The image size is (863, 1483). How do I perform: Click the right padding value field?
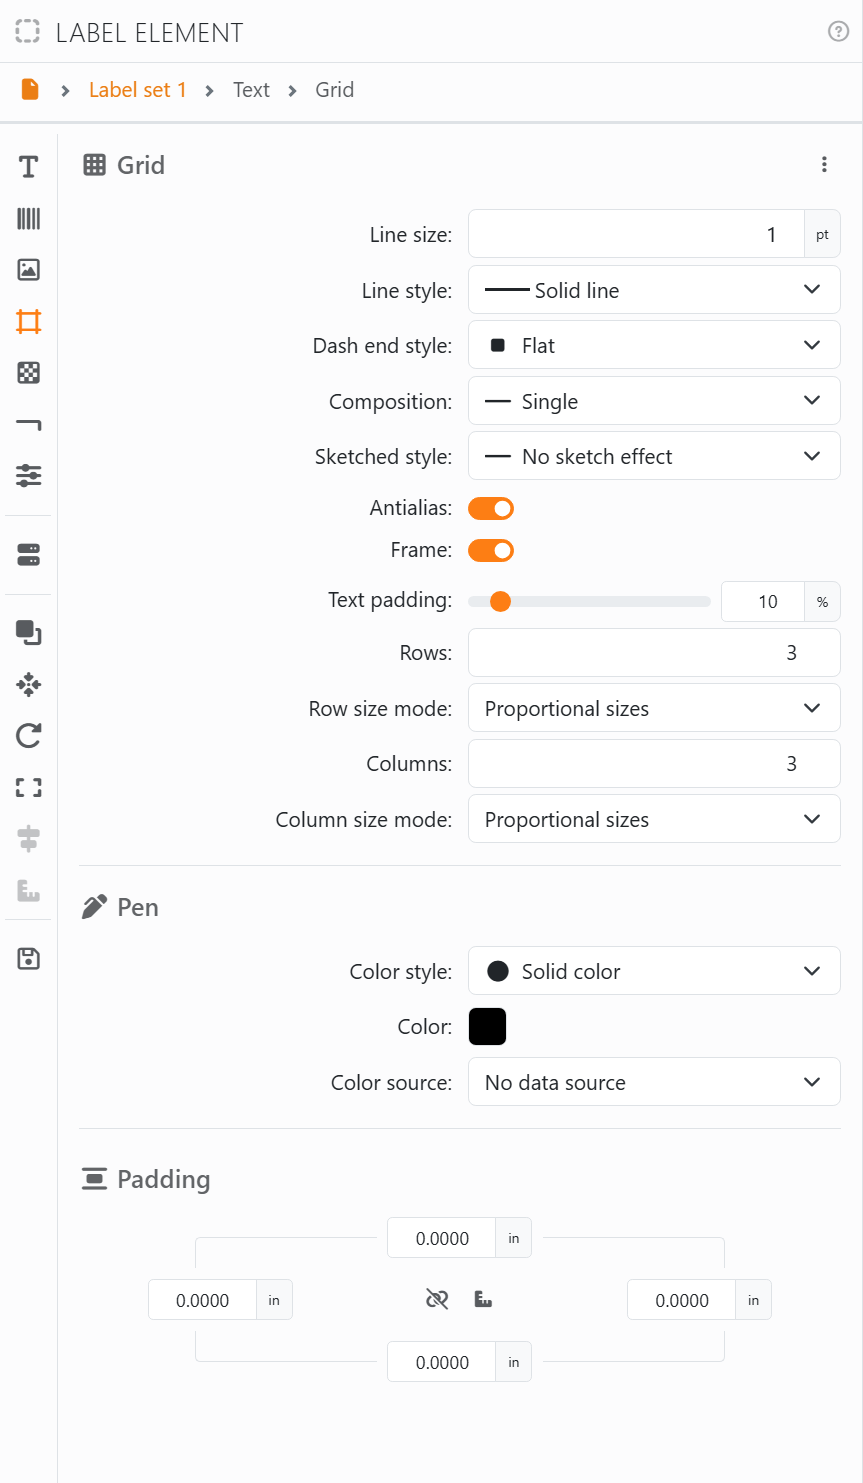click(682, 1300)
